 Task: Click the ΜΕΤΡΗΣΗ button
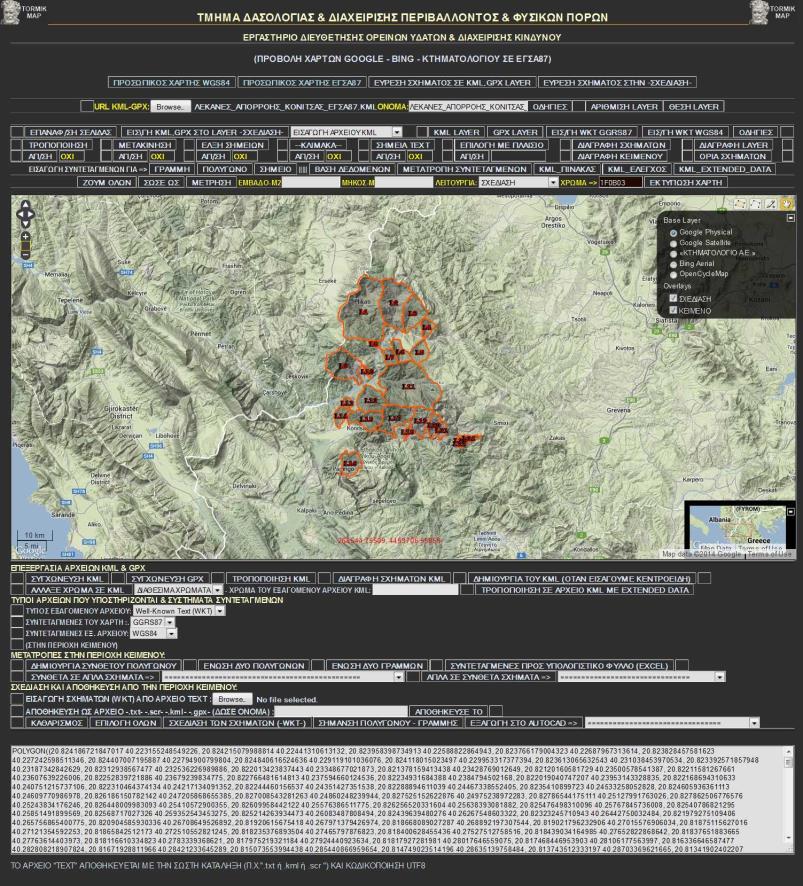211,183
